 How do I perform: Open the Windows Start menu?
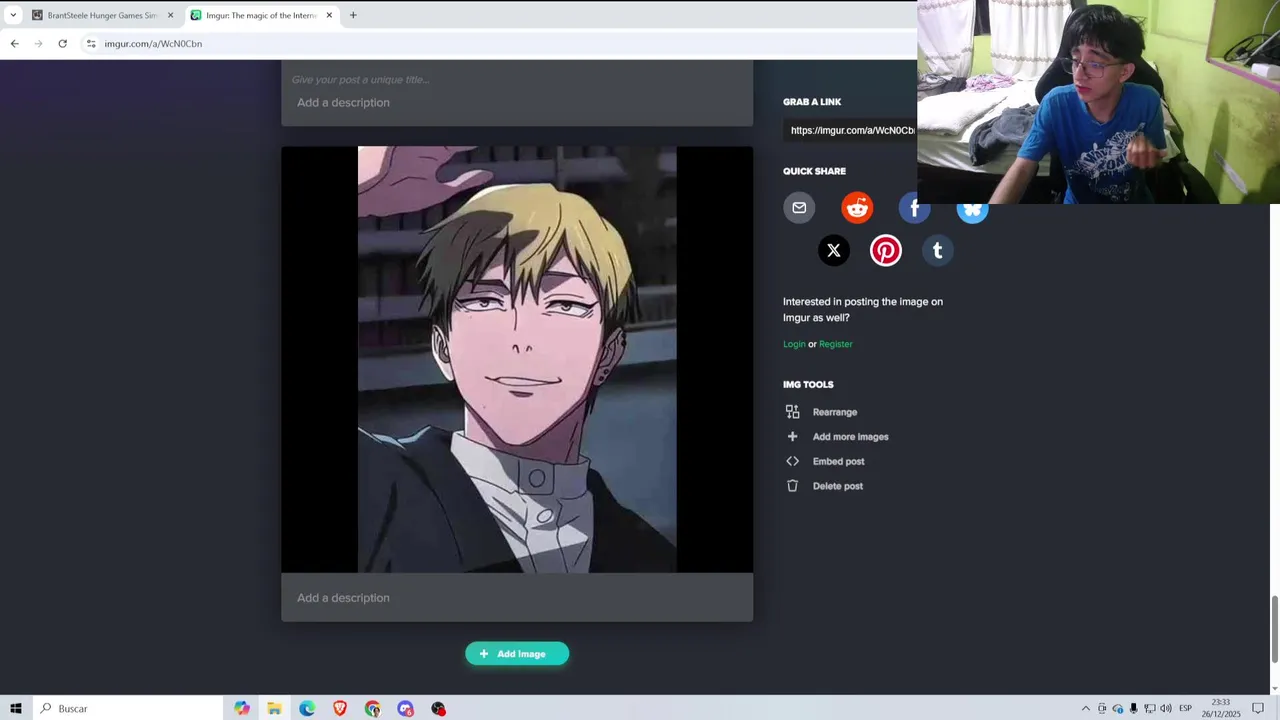[16, 708]
